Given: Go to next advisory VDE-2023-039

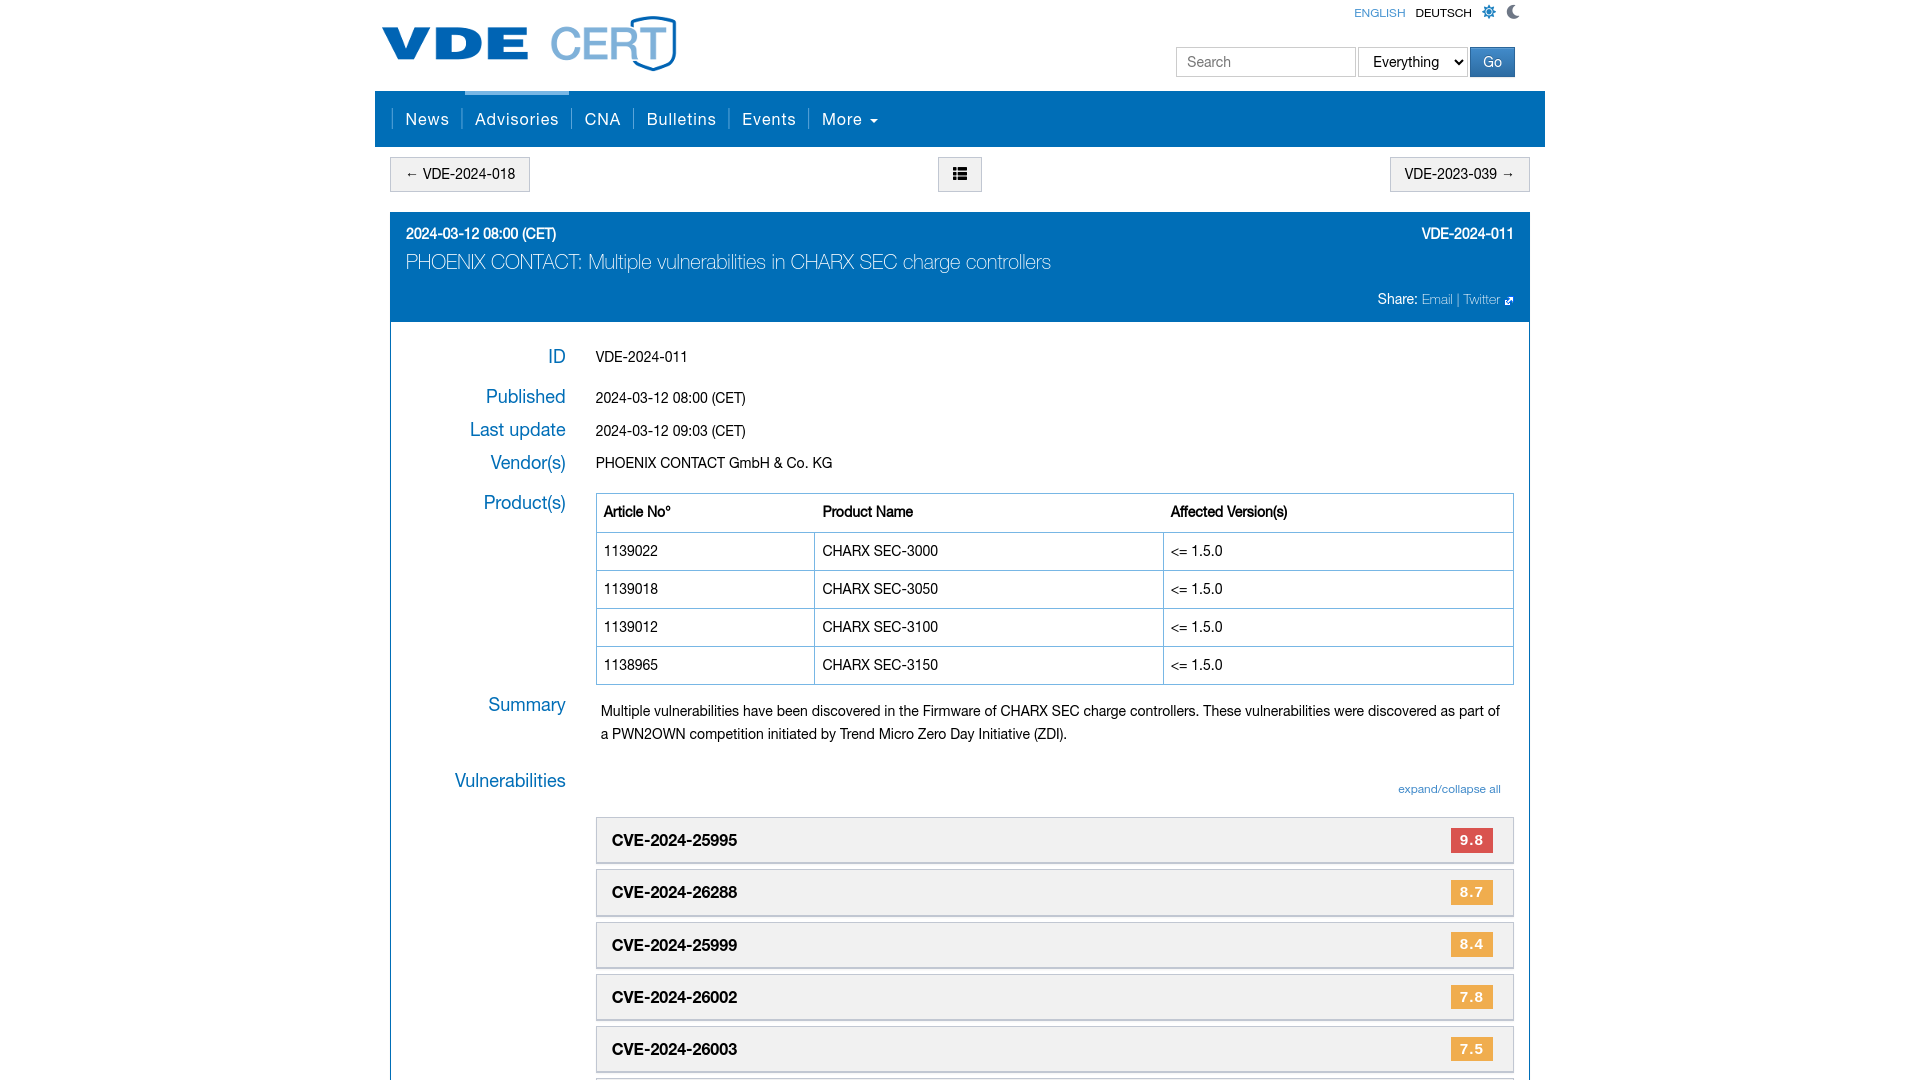Looking at the screenshot, I should [x=1459, y=174].
